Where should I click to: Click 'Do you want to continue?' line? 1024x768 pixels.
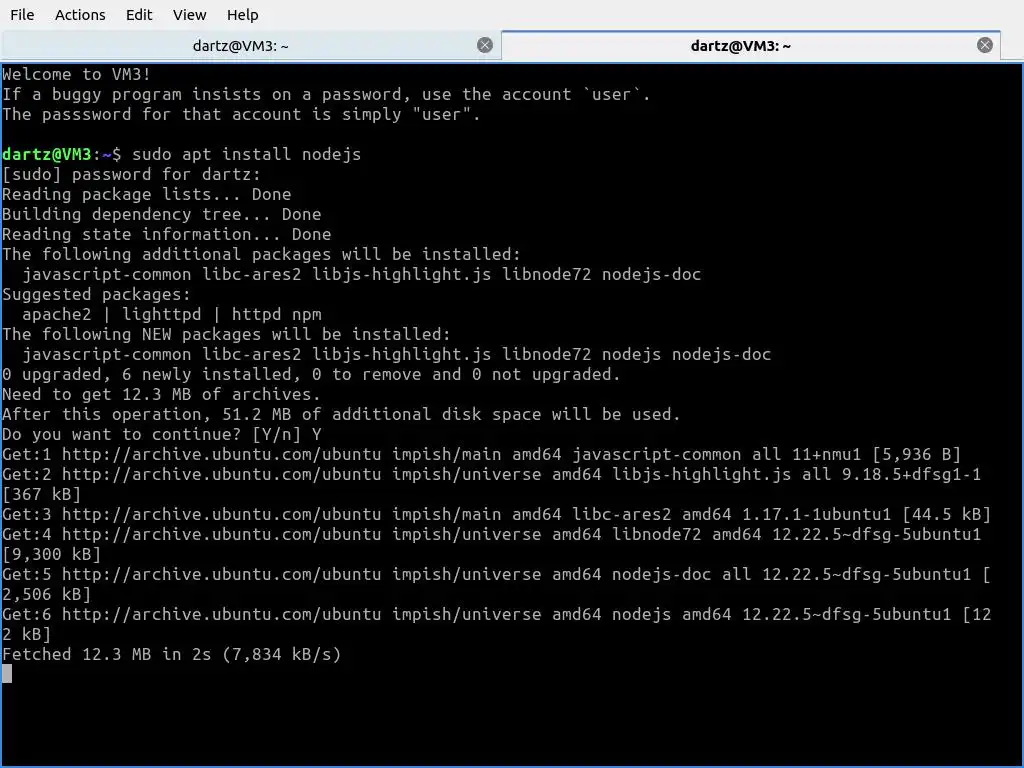coord(161,434)
